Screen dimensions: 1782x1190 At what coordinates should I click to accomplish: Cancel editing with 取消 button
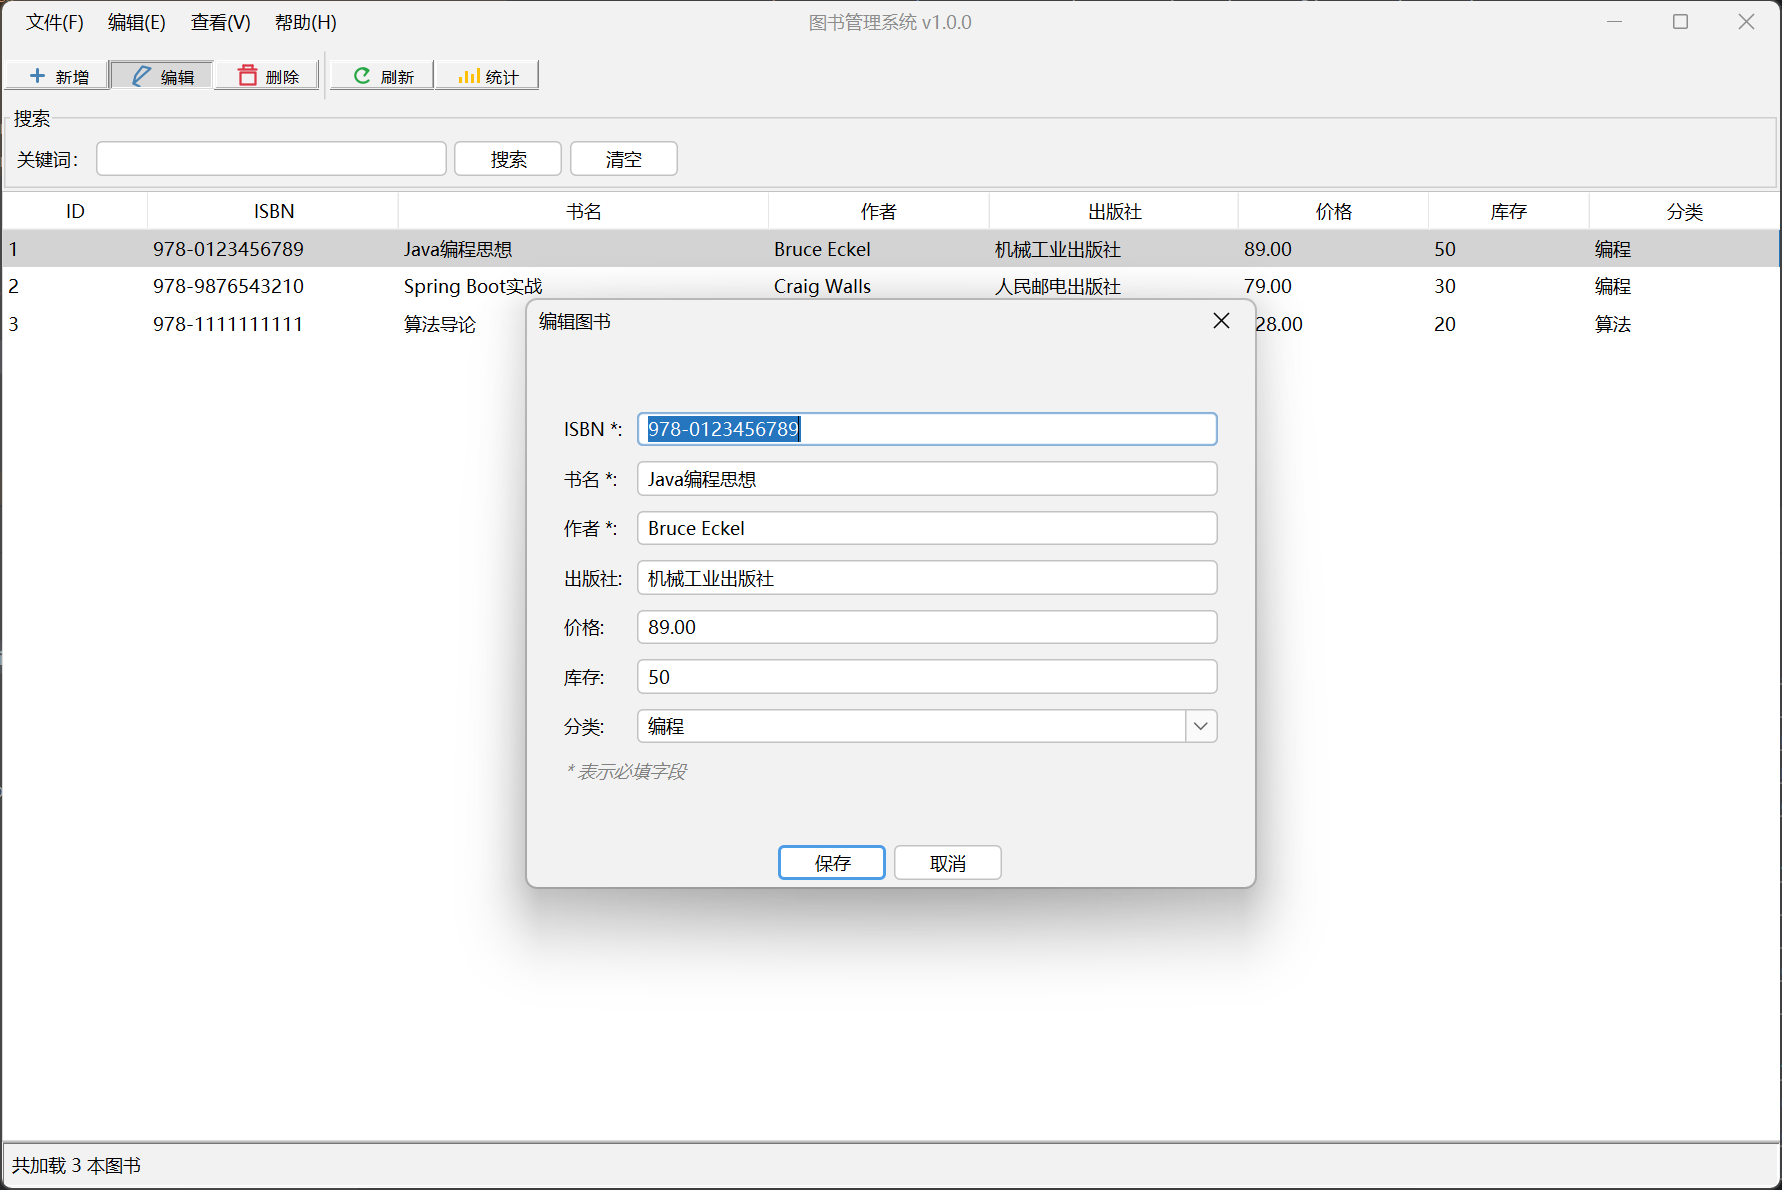coord(948,863)
